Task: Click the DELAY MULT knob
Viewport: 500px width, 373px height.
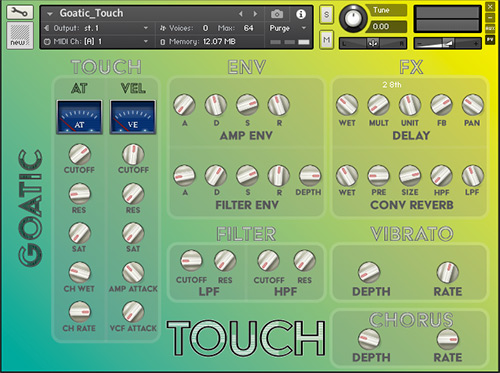Action: pyautogui.click(x=378, y=105)
